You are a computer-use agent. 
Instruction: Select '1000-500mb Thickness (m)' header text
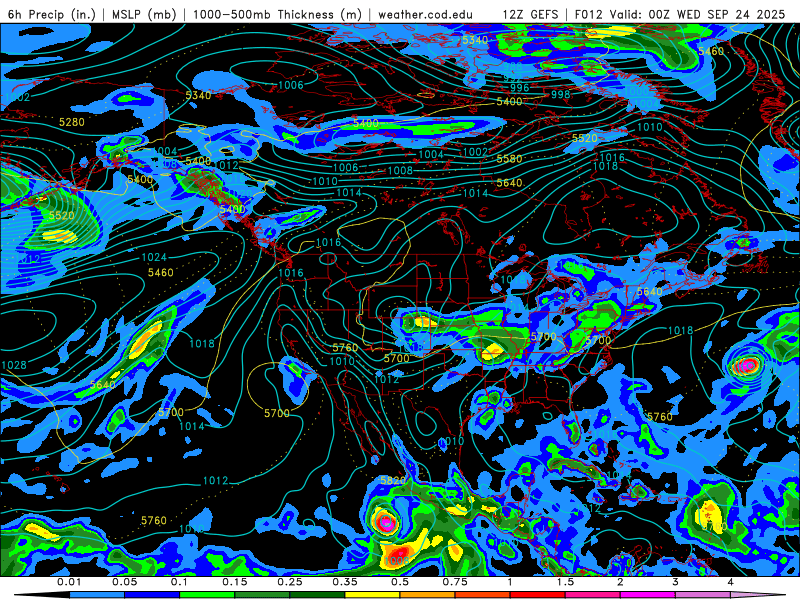277,14
